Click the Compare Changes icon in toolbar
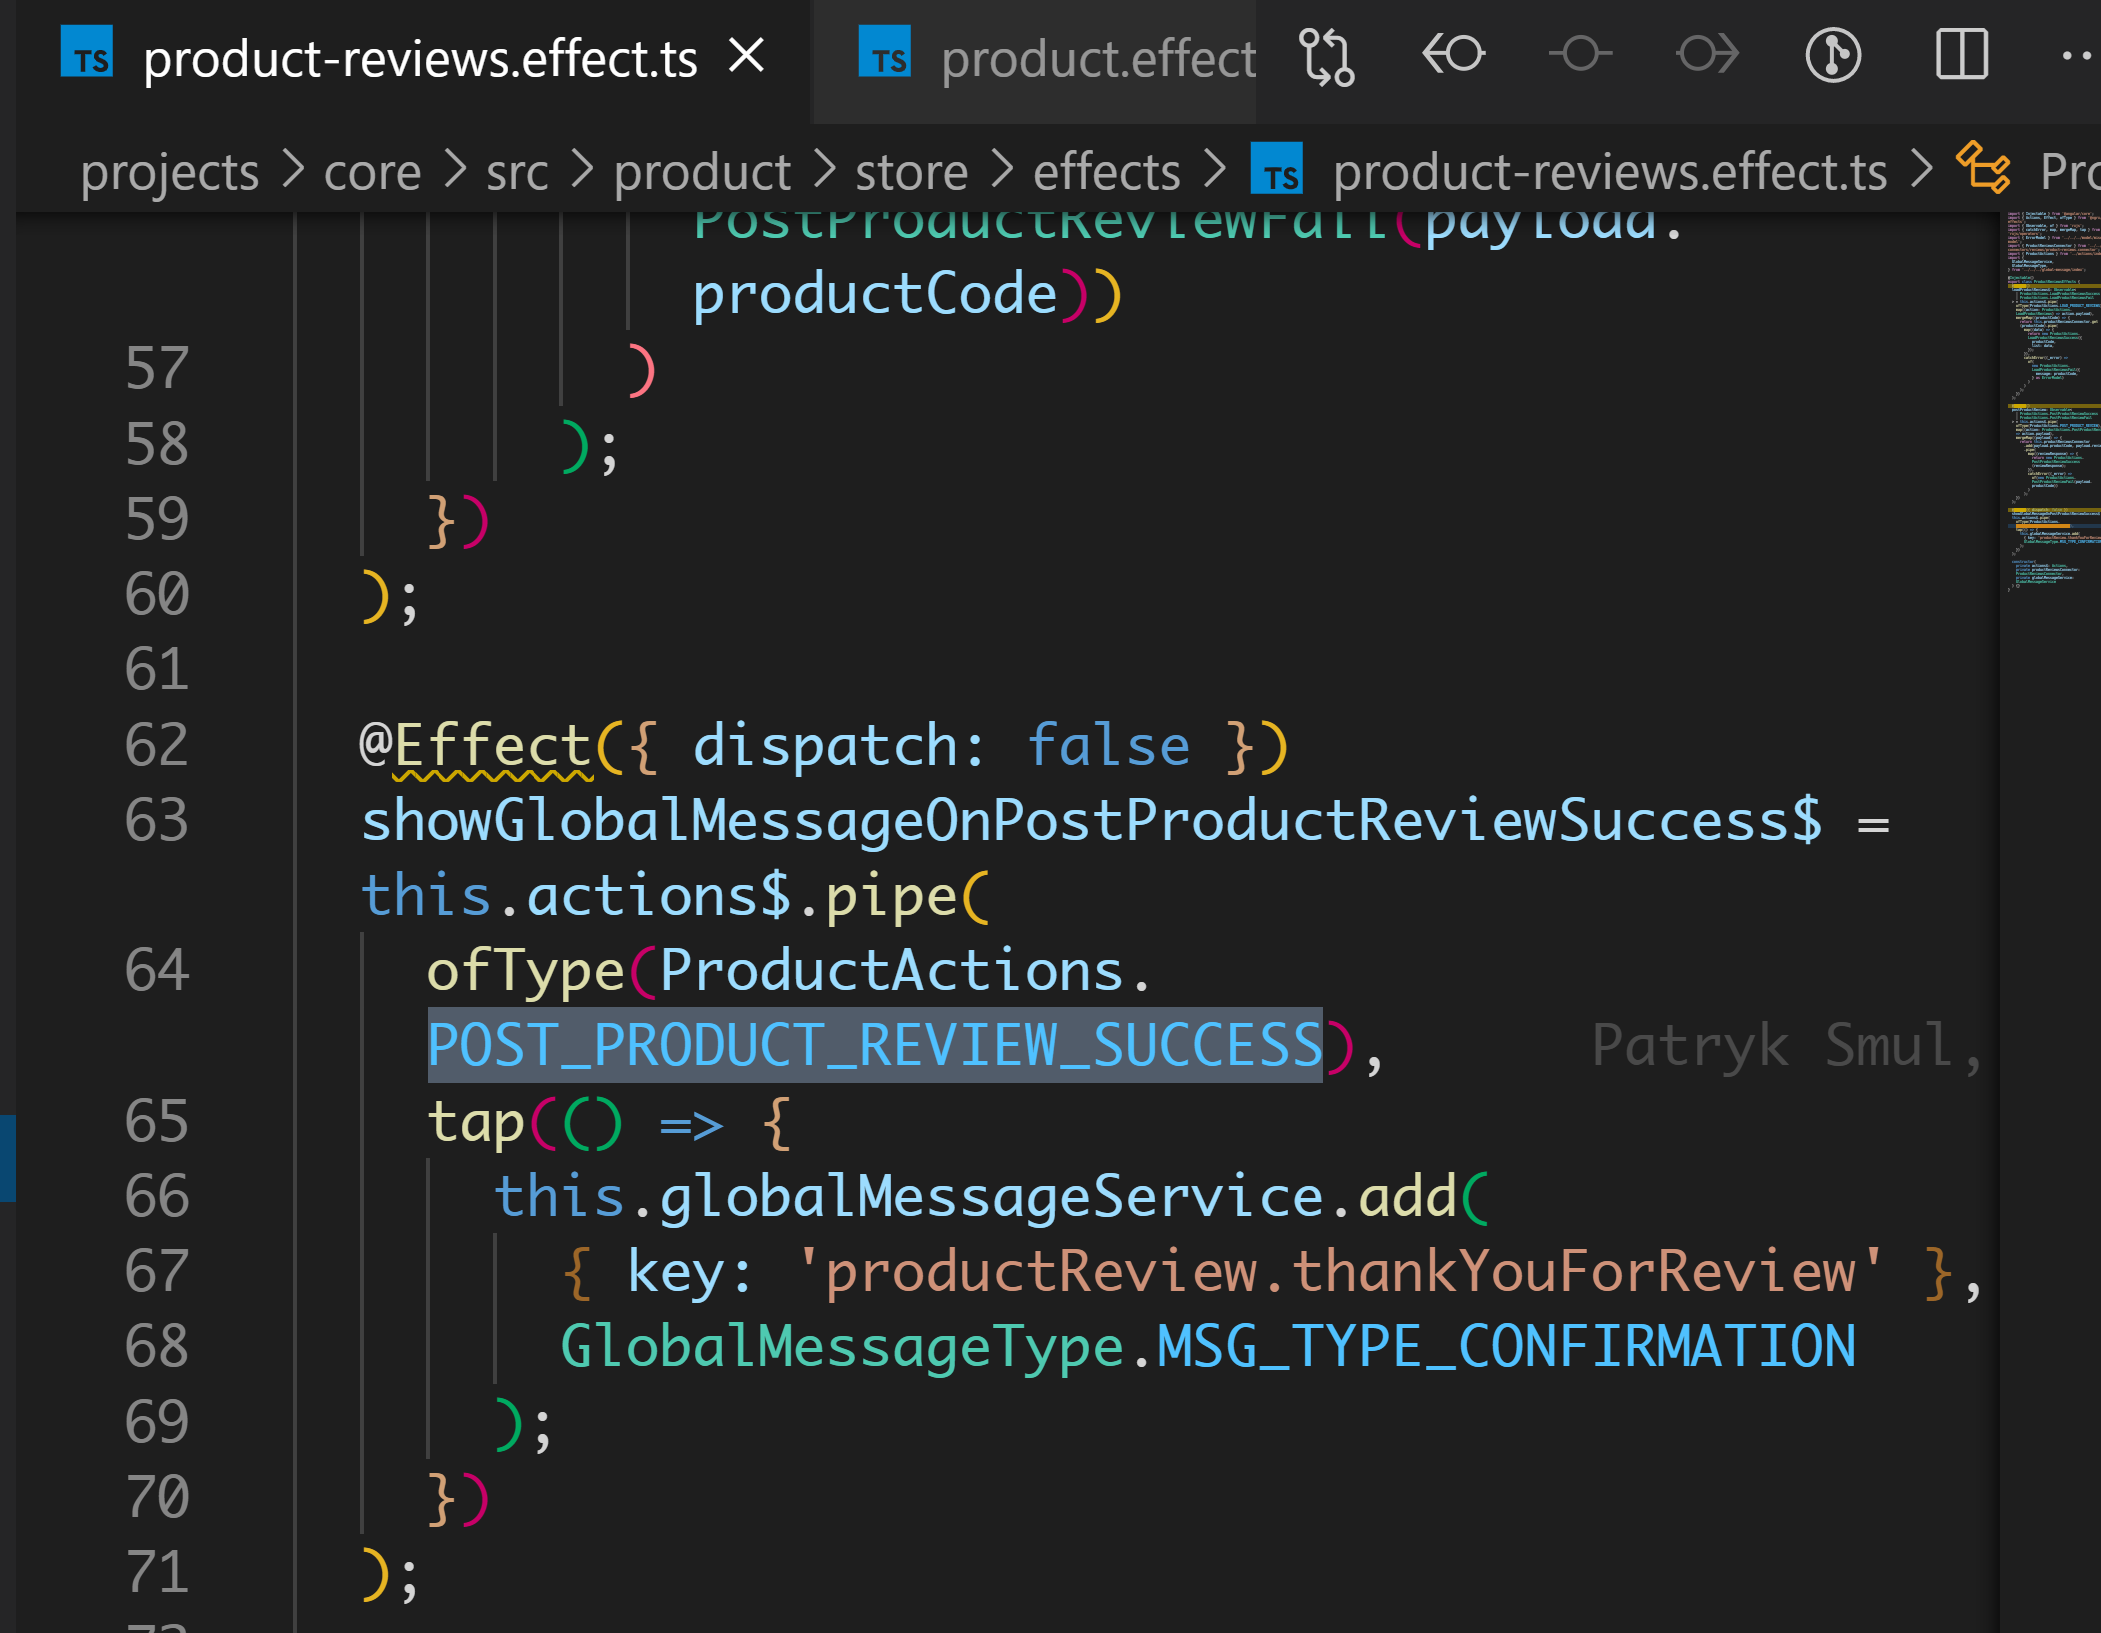Image resolution: width=2101 pixels, height=1633 pixels. coord(1326,56)
